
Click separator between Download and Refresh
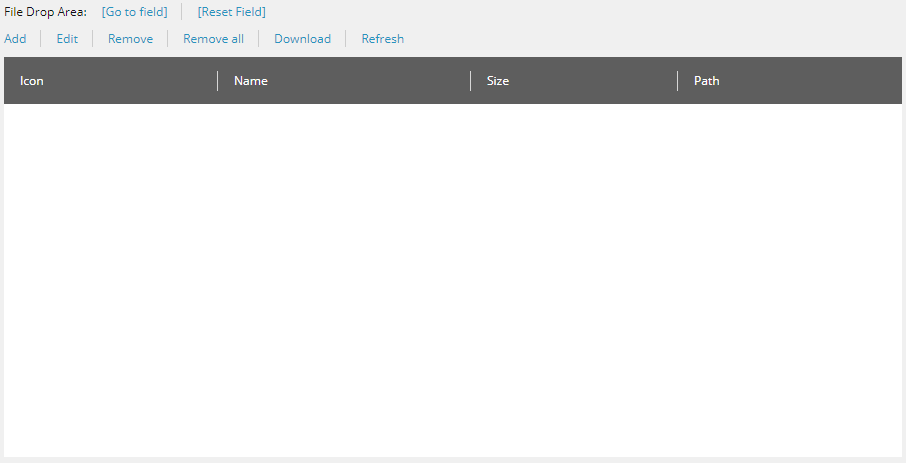(346, 39)
